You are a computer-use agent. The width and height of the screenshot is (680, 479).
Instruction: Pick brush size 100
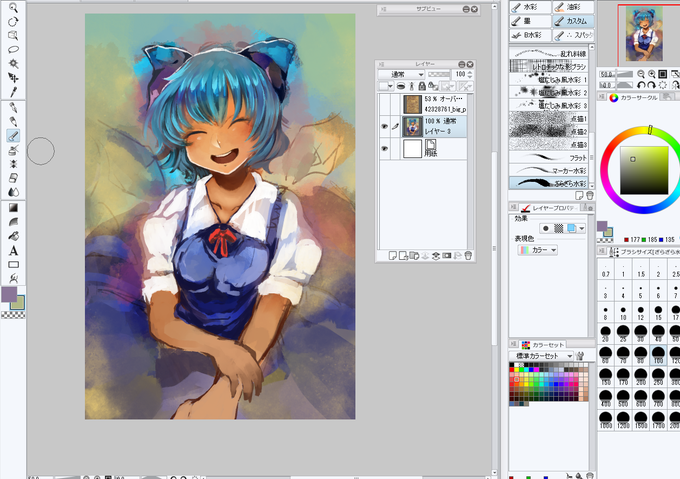tap(658, 355)
